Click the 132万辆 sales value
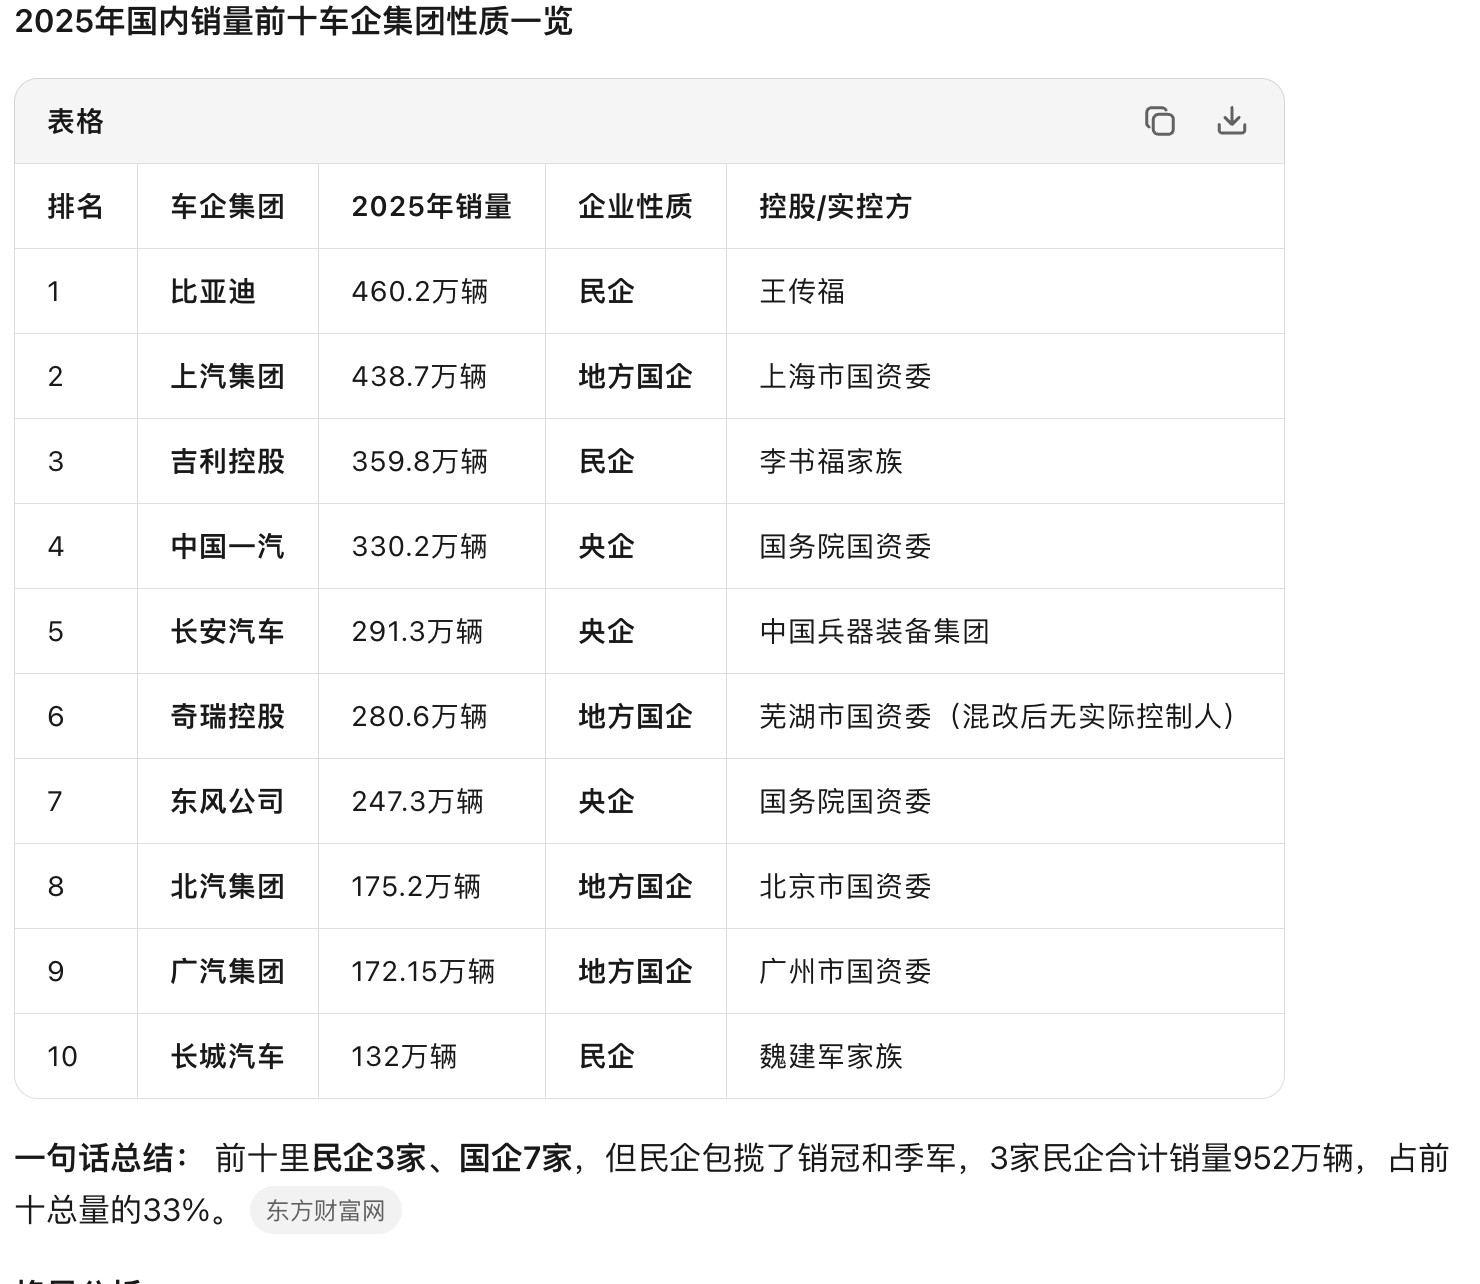Screen dimensions: 1480x1284 pyautogui.click(x=404, y=1056)
